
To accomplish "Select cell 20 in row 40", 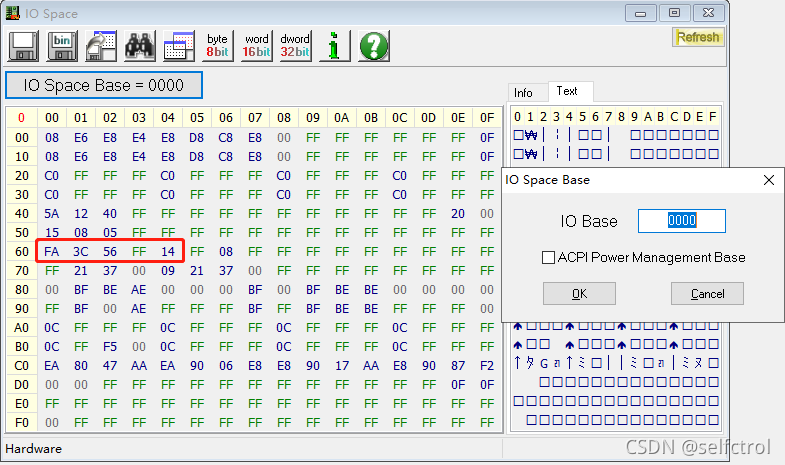I will click(x=458, y=213).
